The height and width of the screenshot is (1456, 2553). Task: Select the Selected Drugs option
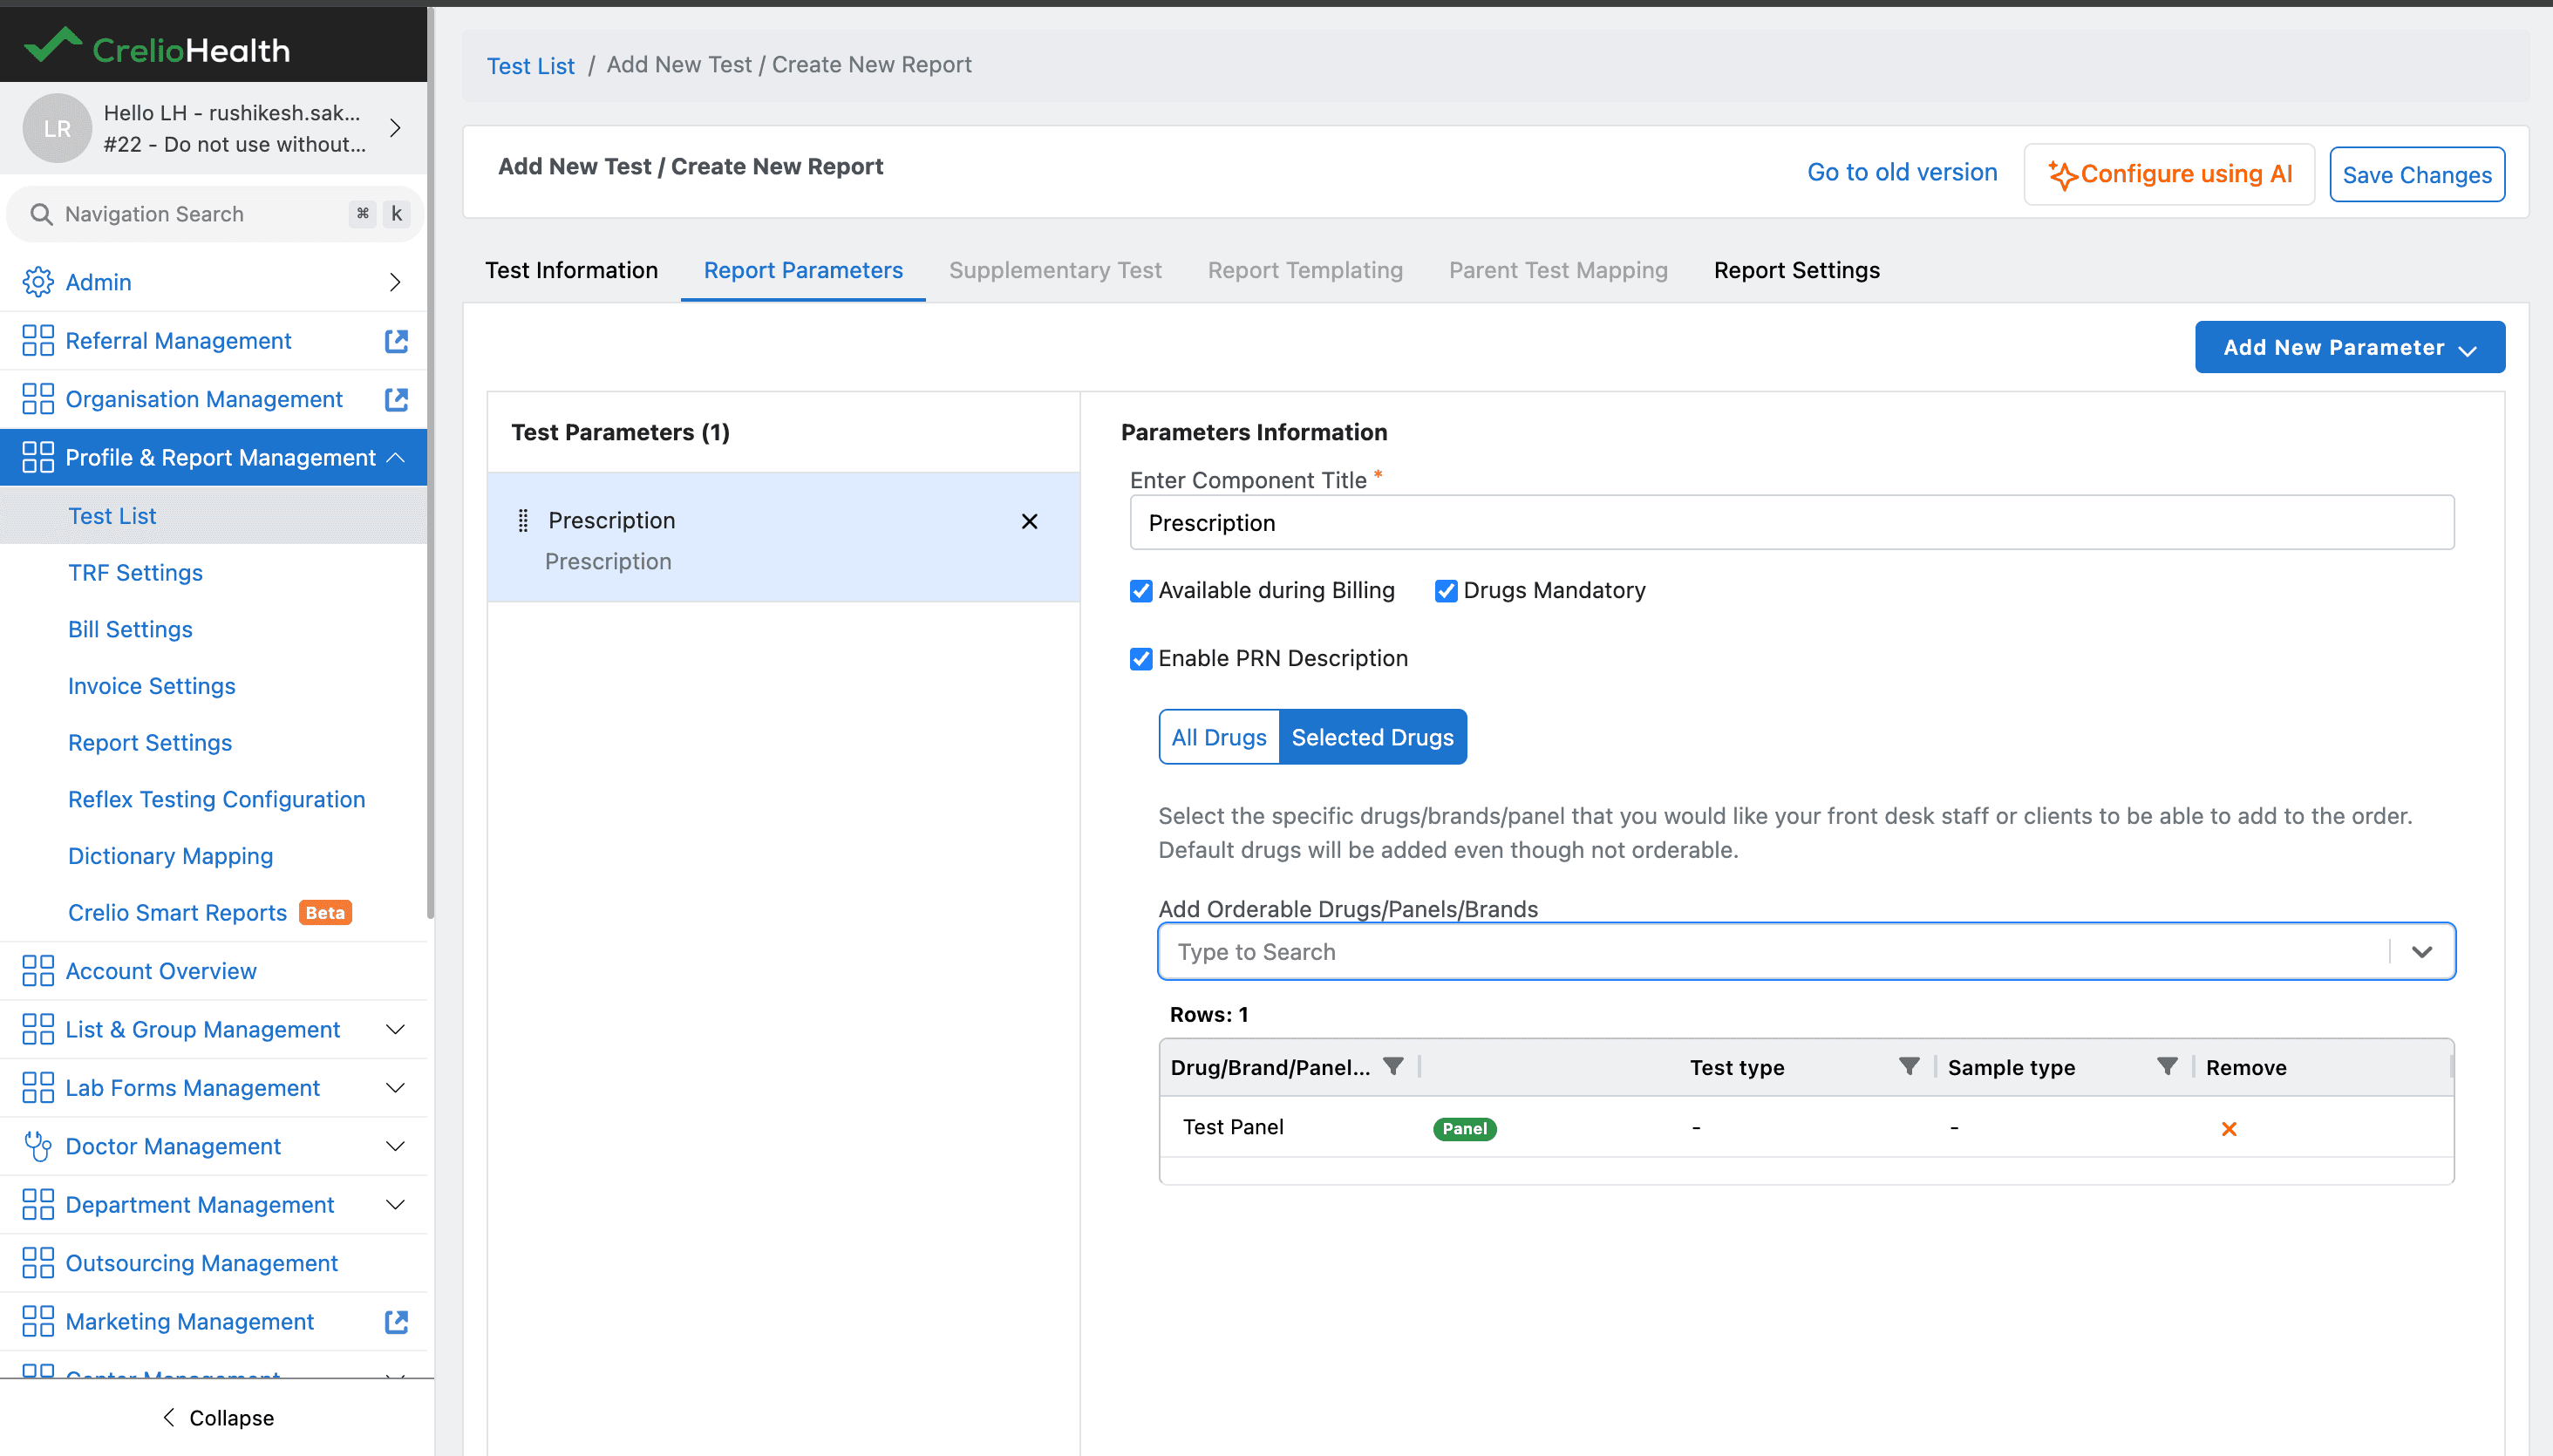[1373, 737]
